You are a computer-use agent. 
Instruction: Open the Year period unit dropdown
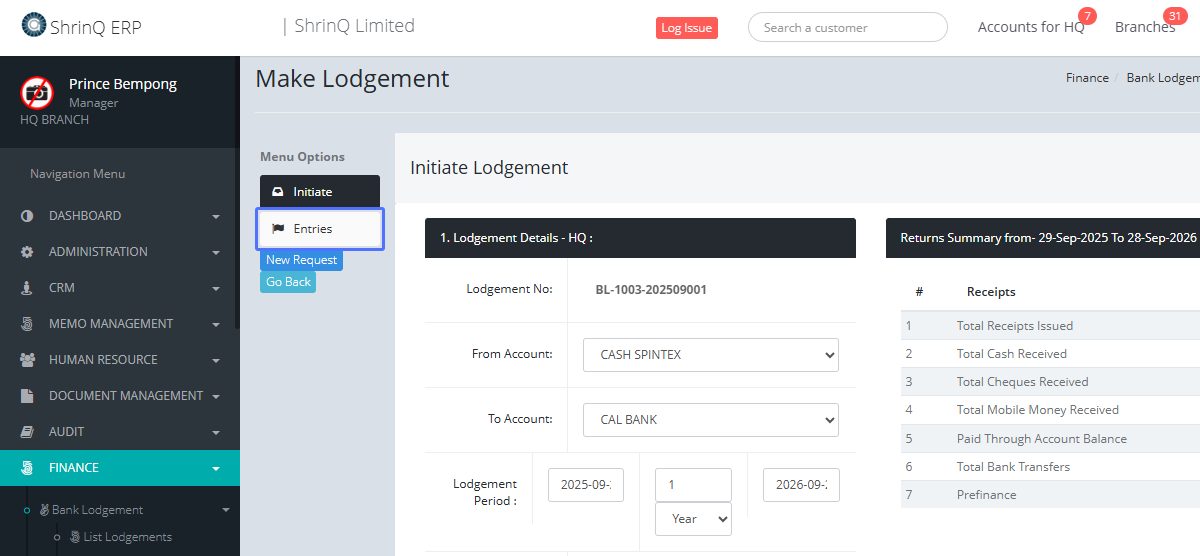(x=693, y=519)
